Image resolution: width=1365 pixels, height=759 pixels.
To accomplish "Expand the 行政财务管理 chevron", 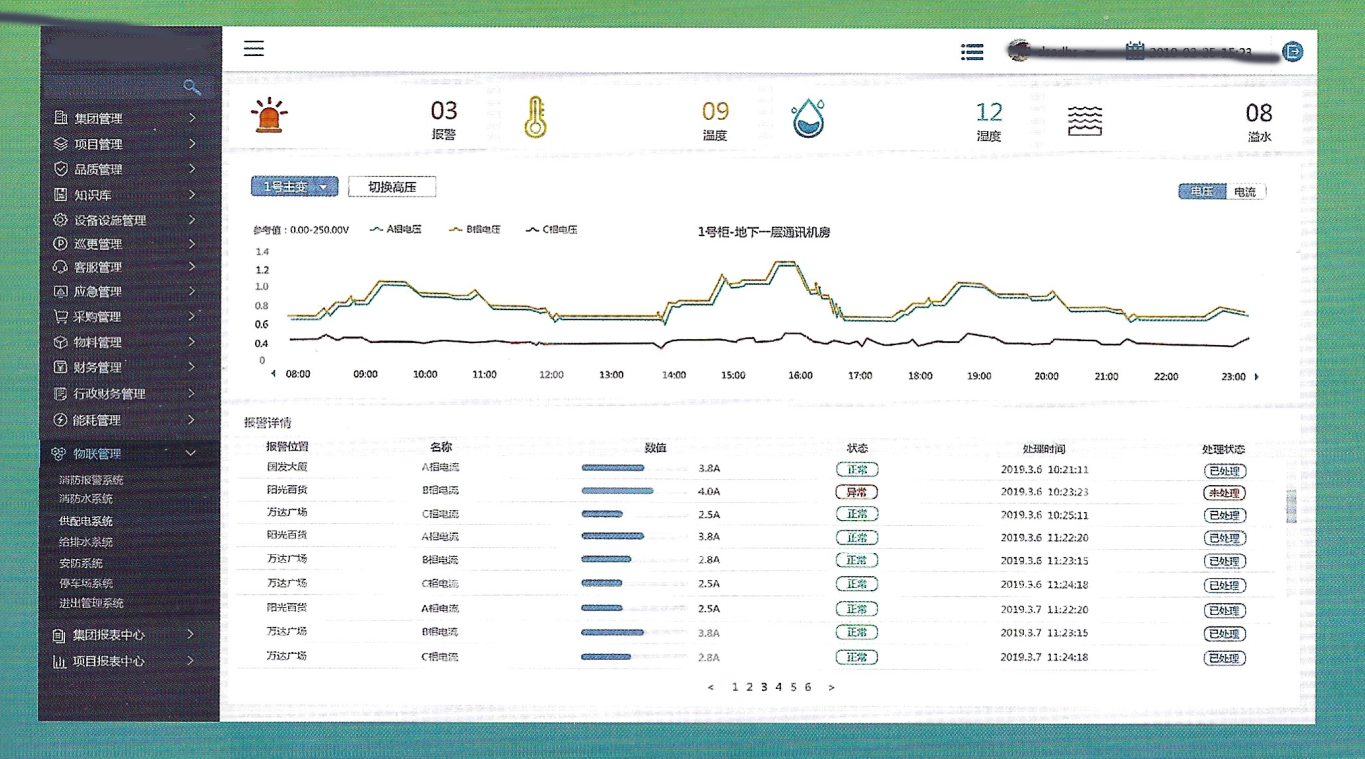I will point(192,393).
